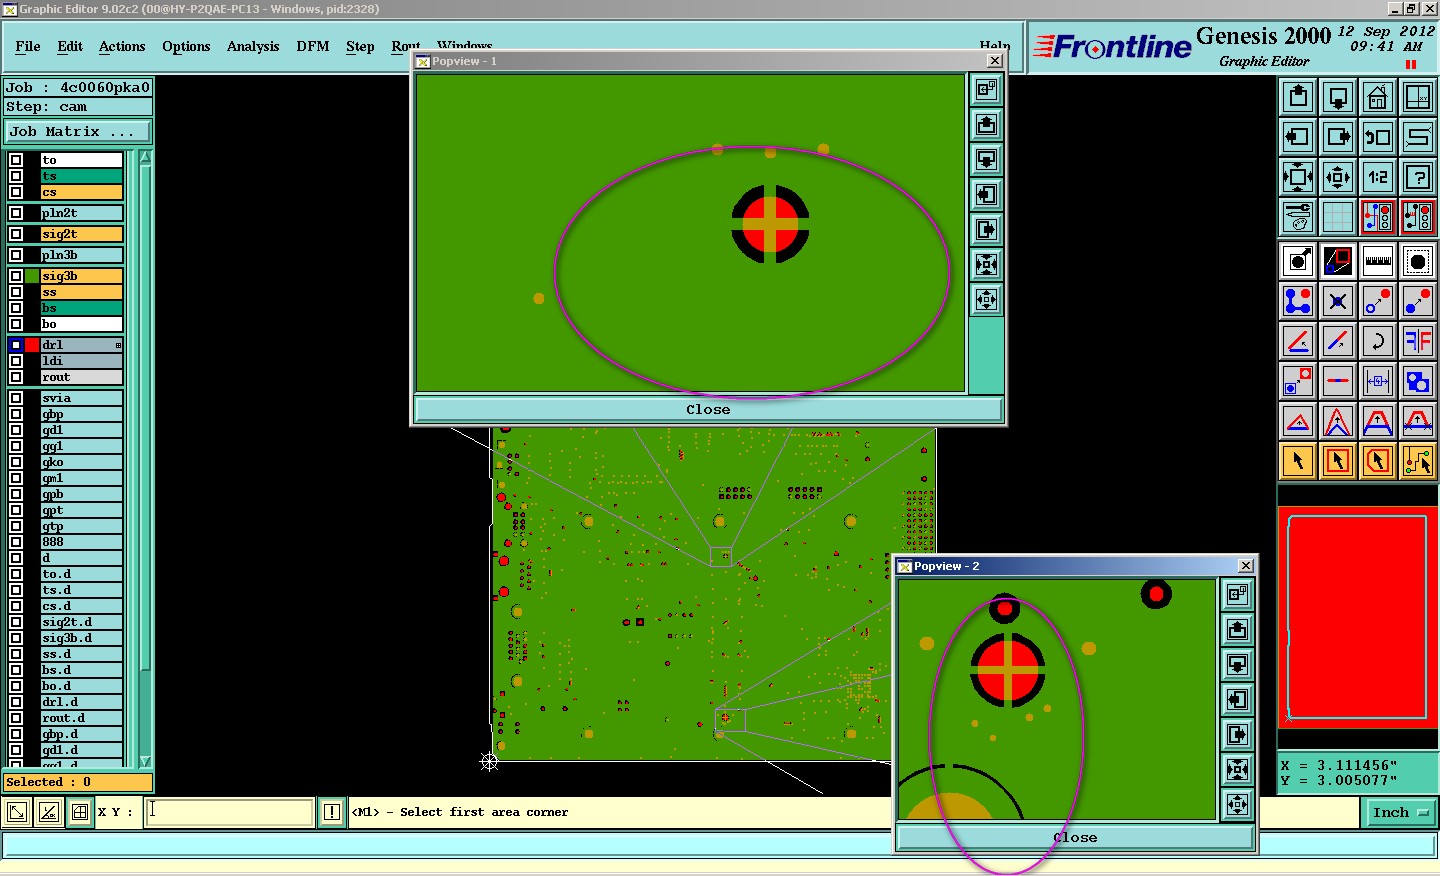
Task: Click the red color swatch of drl layer
Action: click(32, 345)
